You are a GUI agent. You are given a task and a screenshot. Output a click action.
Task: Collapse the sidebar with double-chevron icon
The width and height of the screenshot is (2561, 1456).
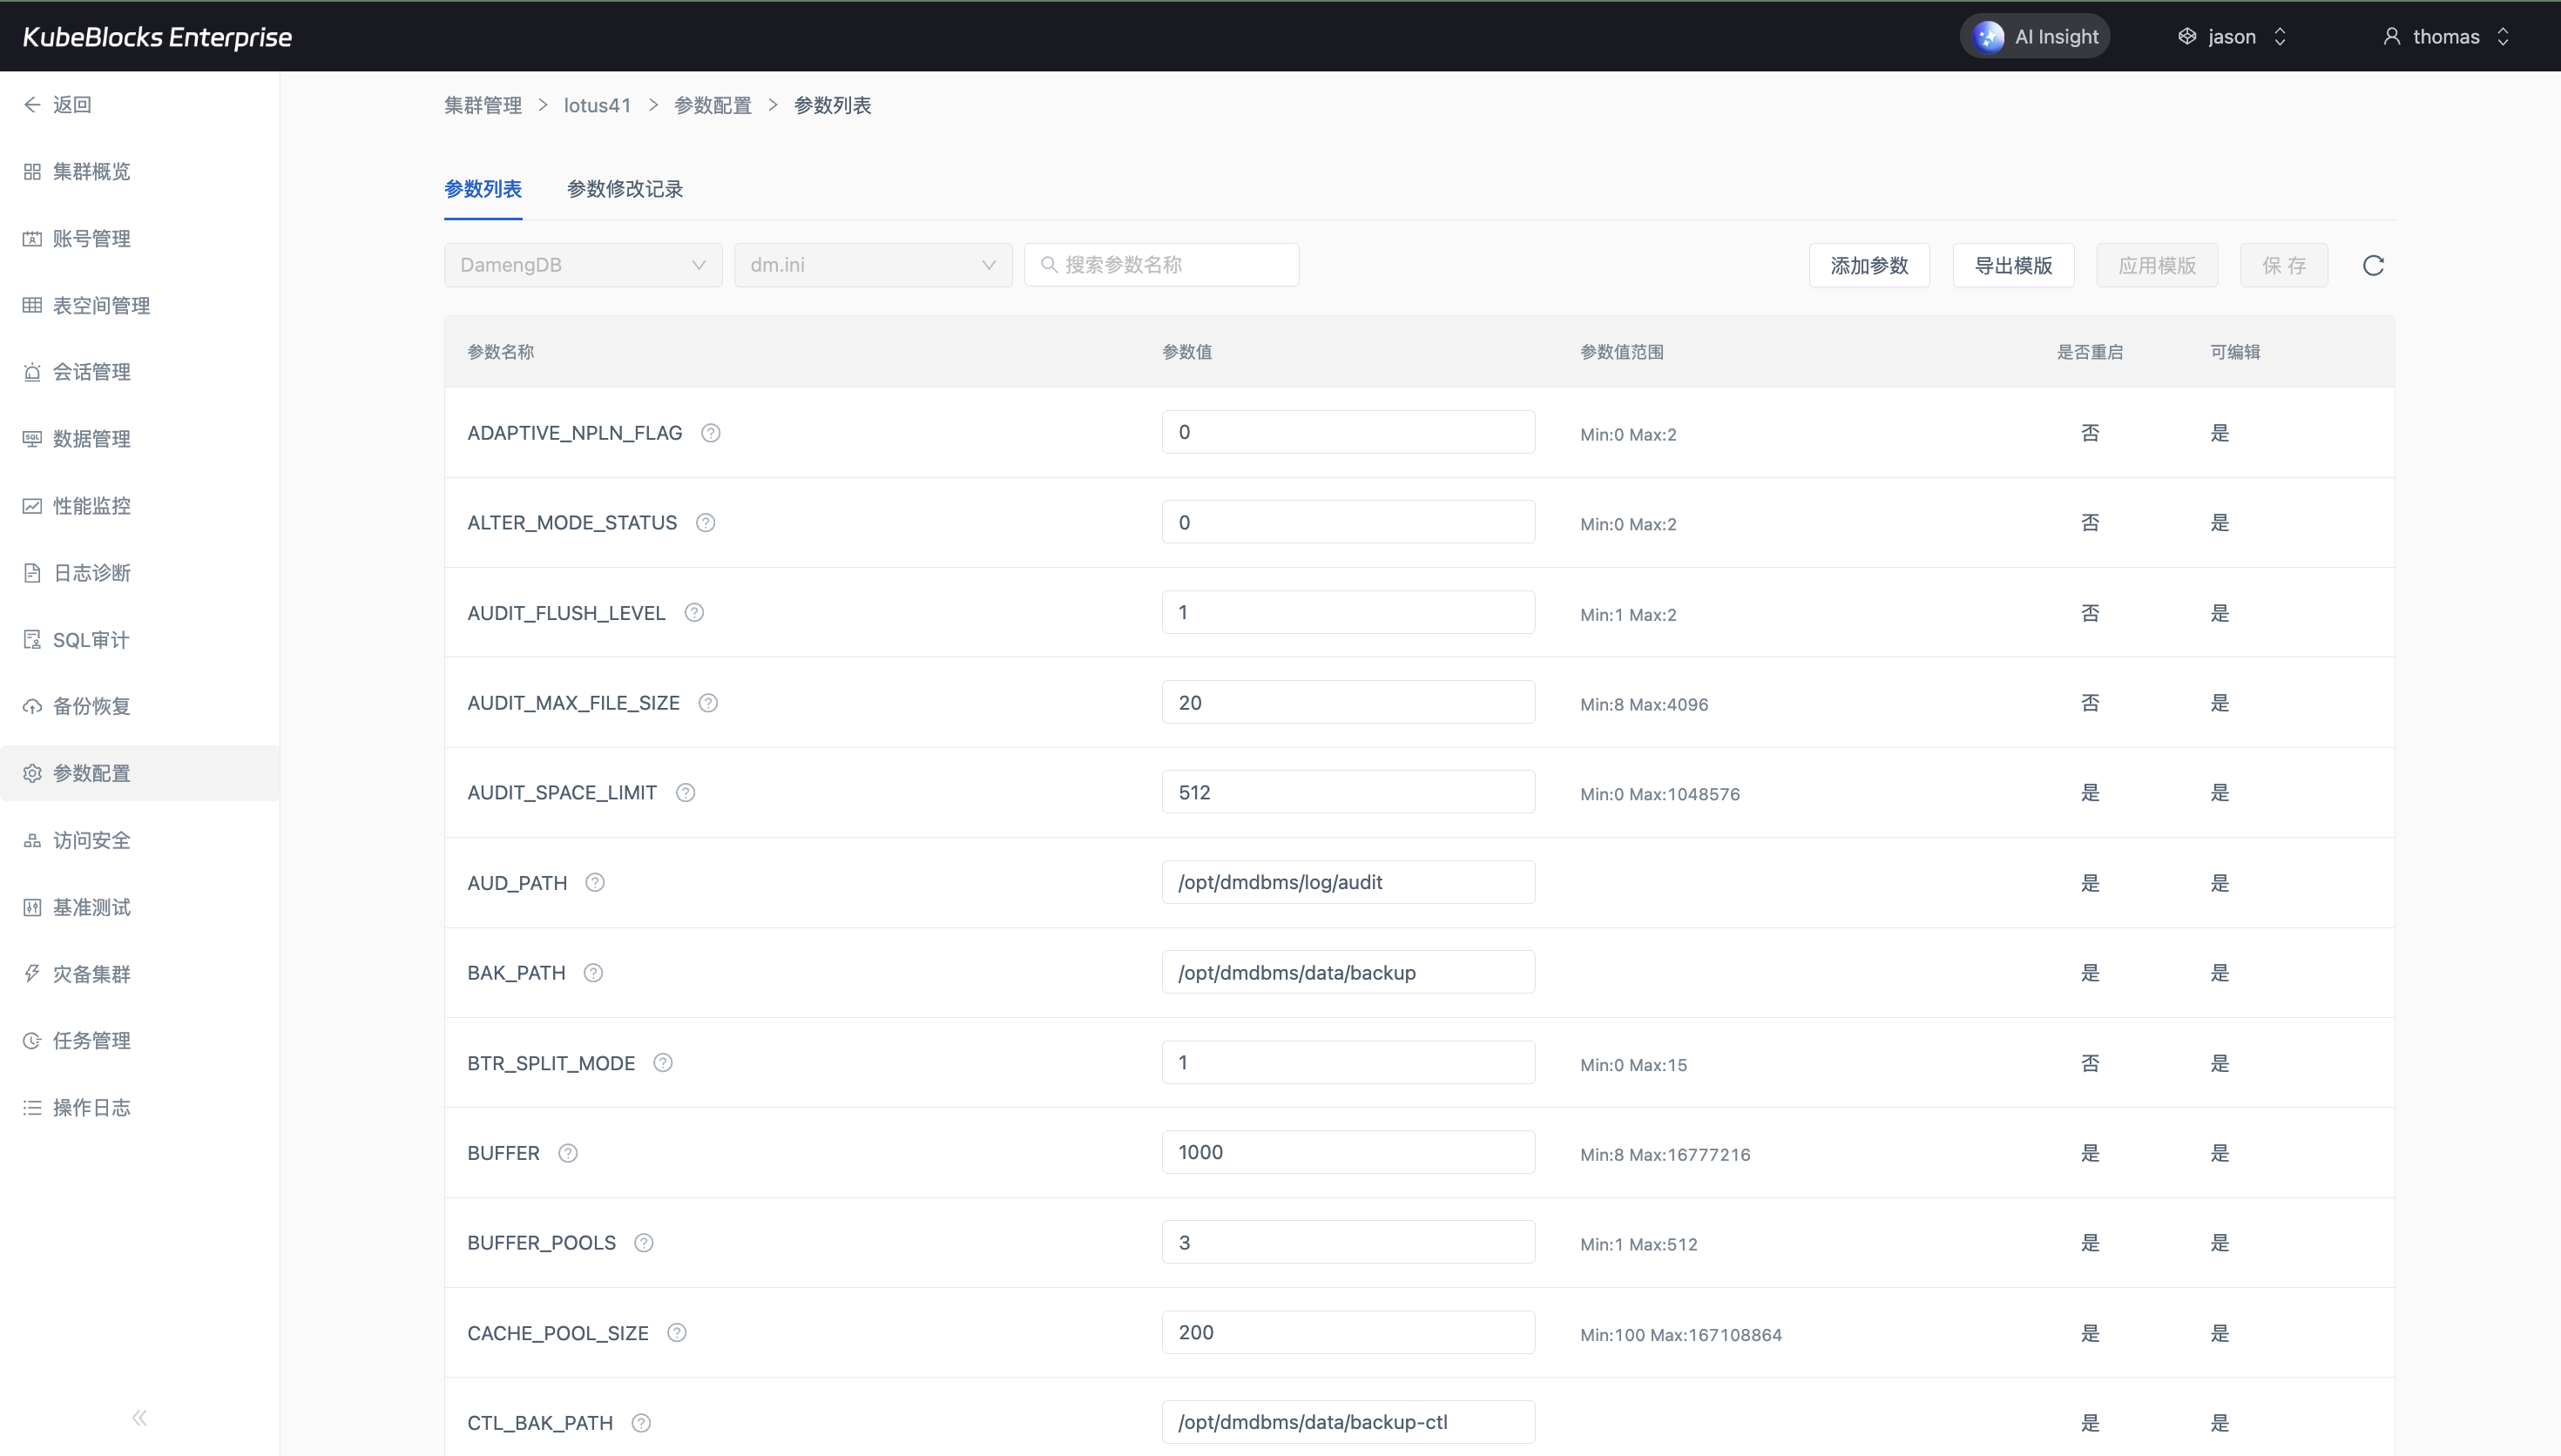[139, 1417]
